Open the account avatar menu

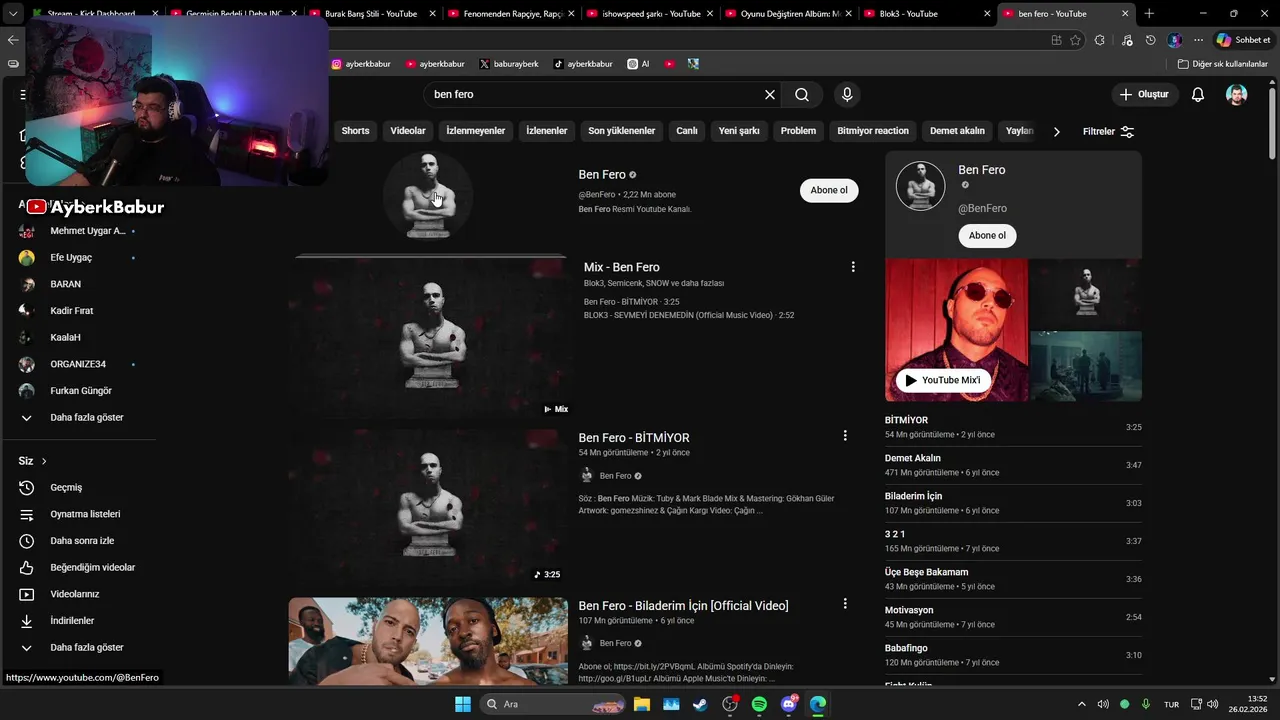tap(1237, 94)
